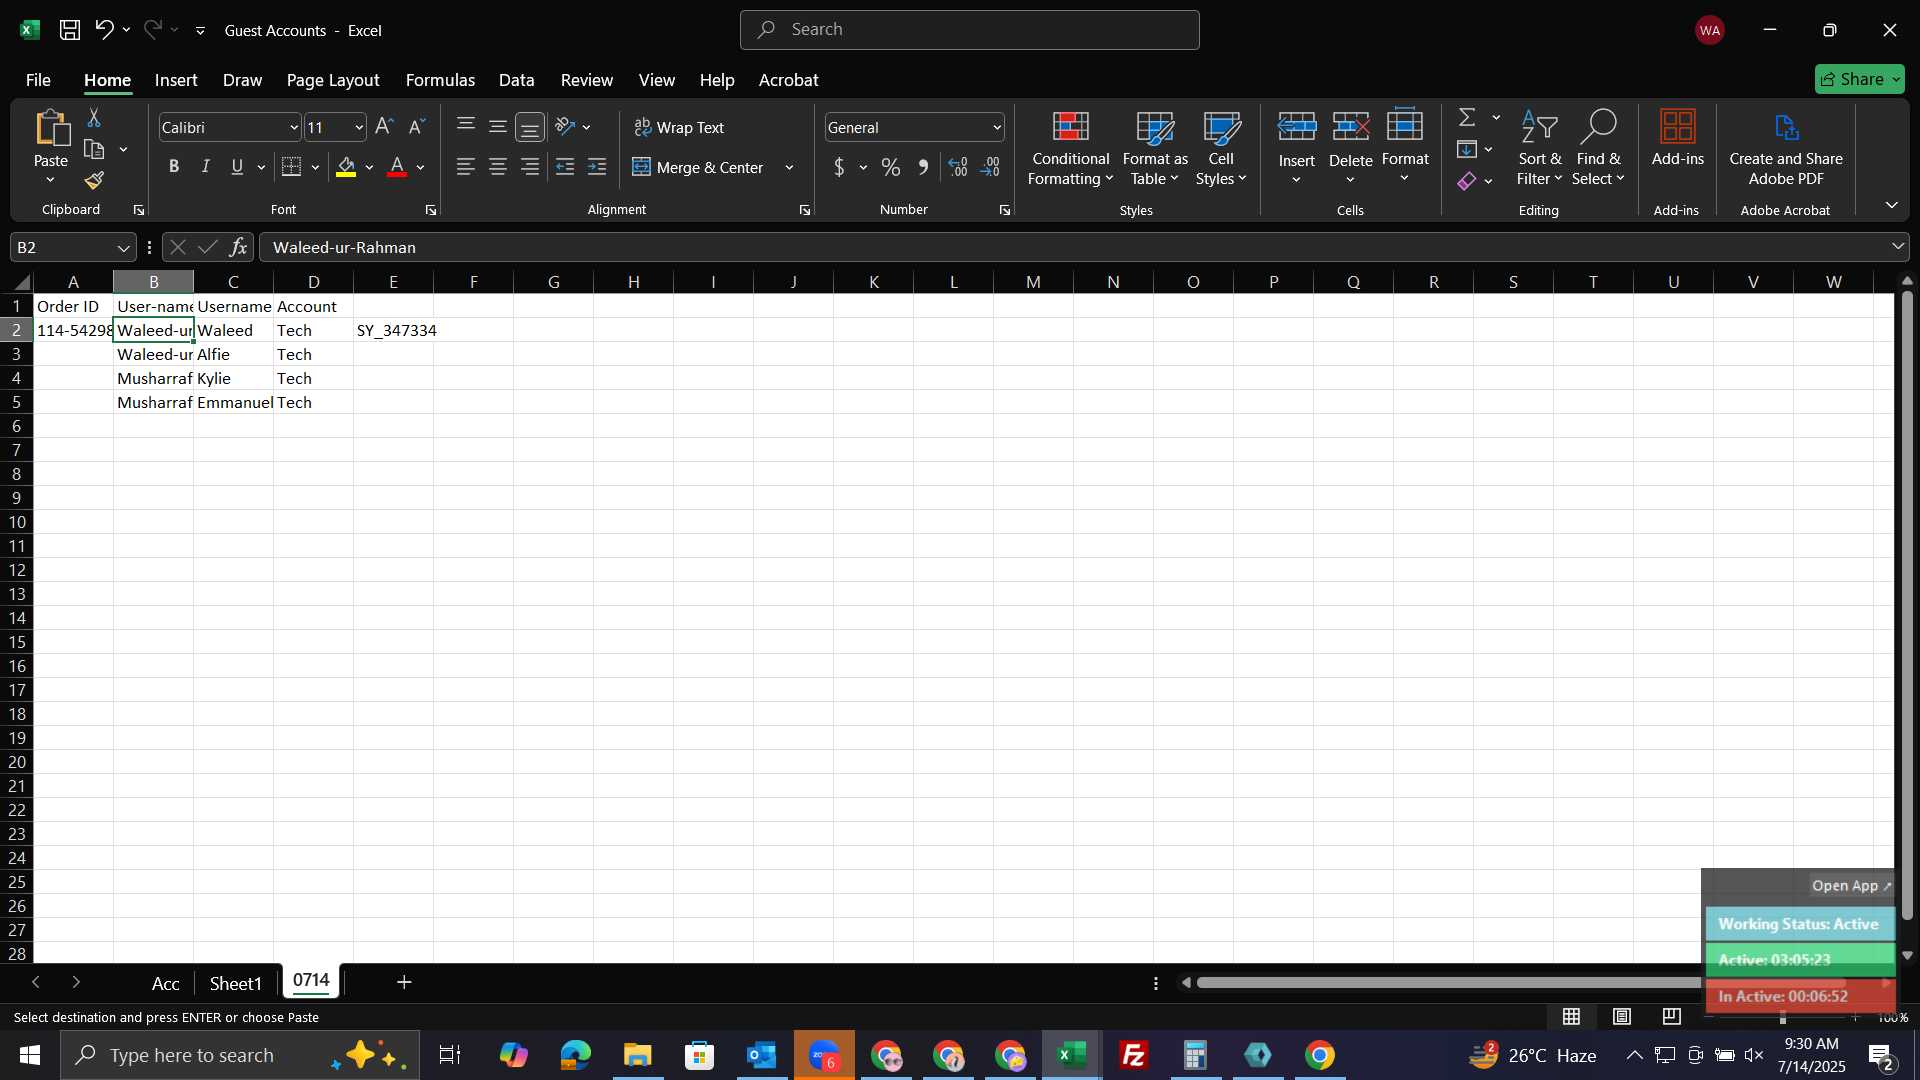Screen dimensions: 1920x1080
Task: Click Increase Indent icon
Action: tap(597, 167)
